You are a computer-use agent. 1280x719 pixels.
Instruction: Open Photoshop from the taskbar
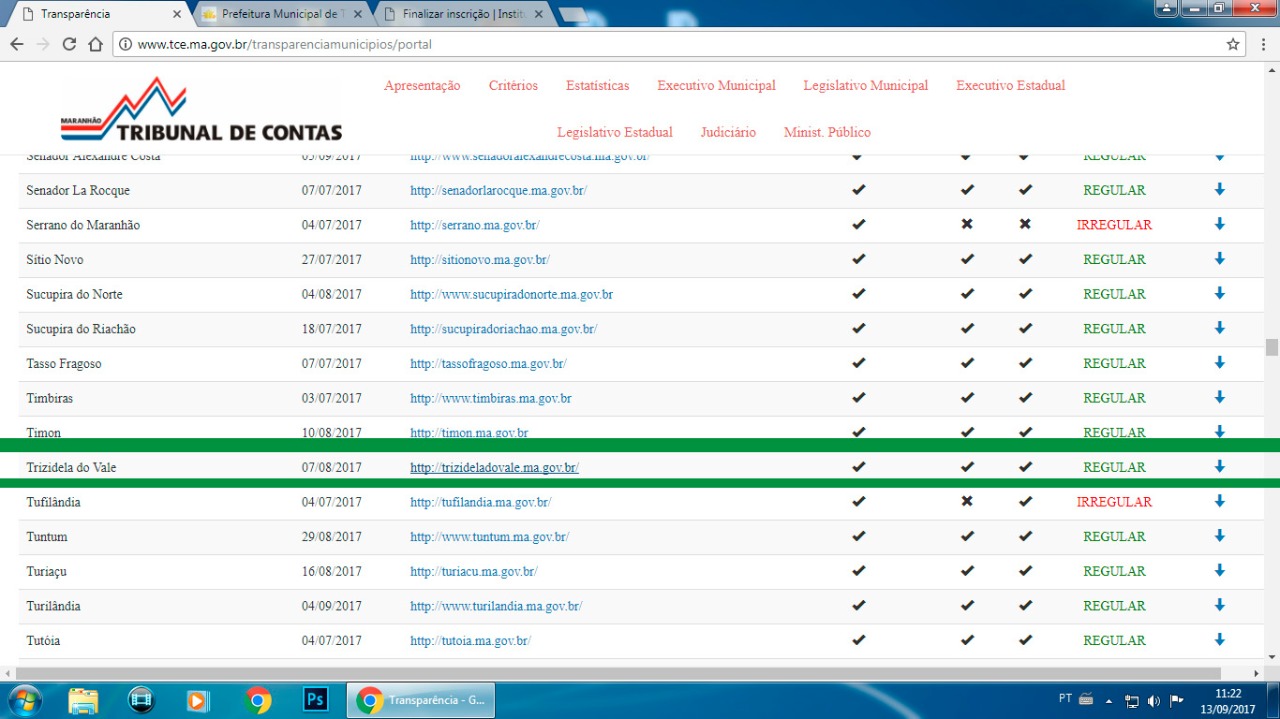[x=315, y=700]
